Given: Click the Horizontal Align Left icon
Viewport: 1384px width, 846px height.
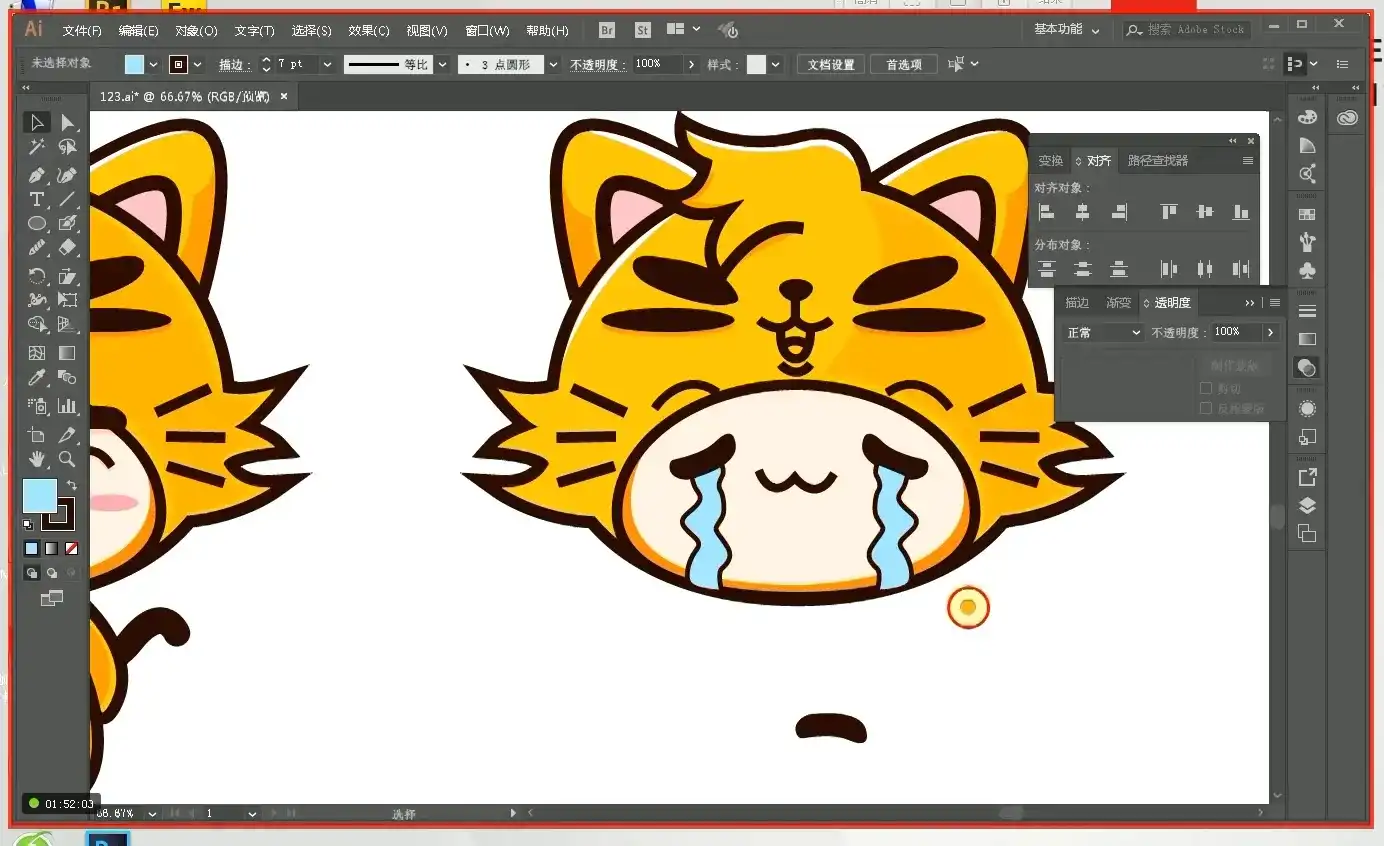Looking at the screenshot, I should 1047,212.
